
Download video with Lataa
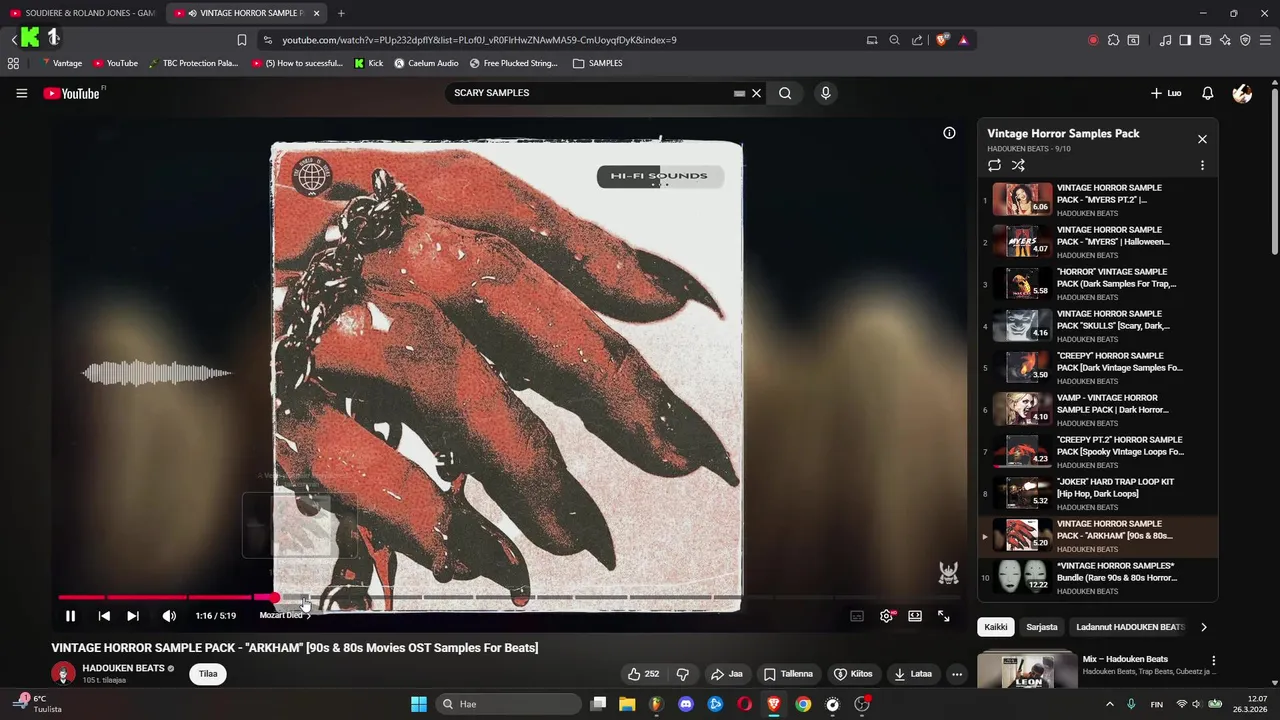pos(913,674)
